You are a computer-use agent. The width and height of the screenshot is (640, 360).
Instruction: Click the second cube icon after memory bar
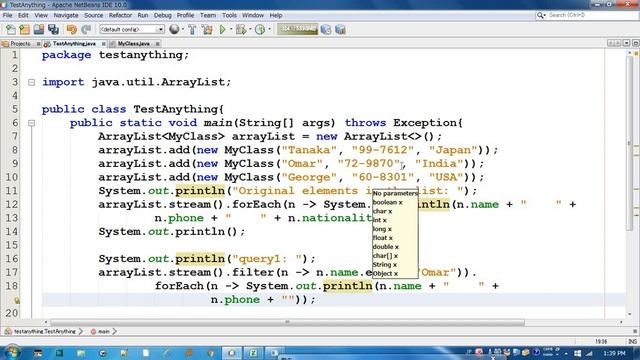[340, 29]
